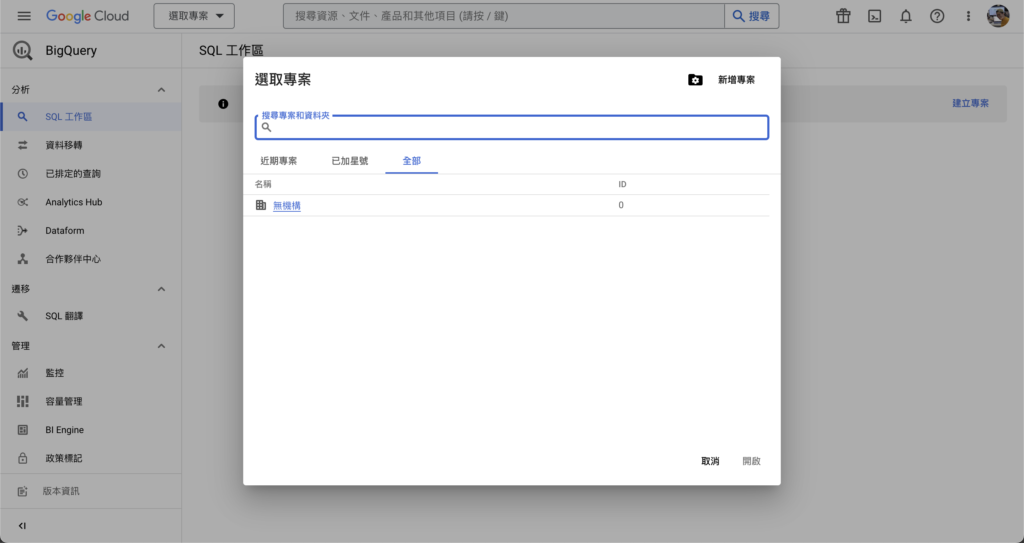1024x543 pixels.
Task: Click the 政策標記 lock icon
Action: pos(23,458)
